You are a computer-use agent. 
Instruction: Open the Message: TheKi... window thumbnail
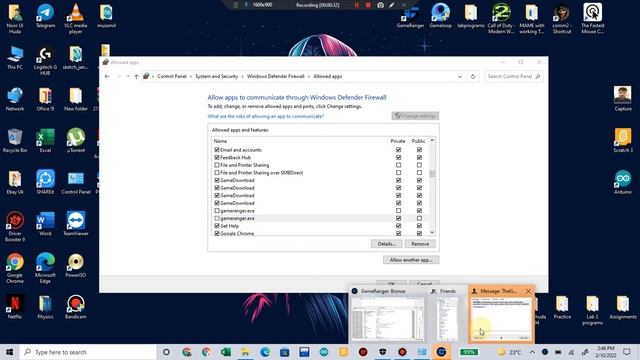[502, 314]
